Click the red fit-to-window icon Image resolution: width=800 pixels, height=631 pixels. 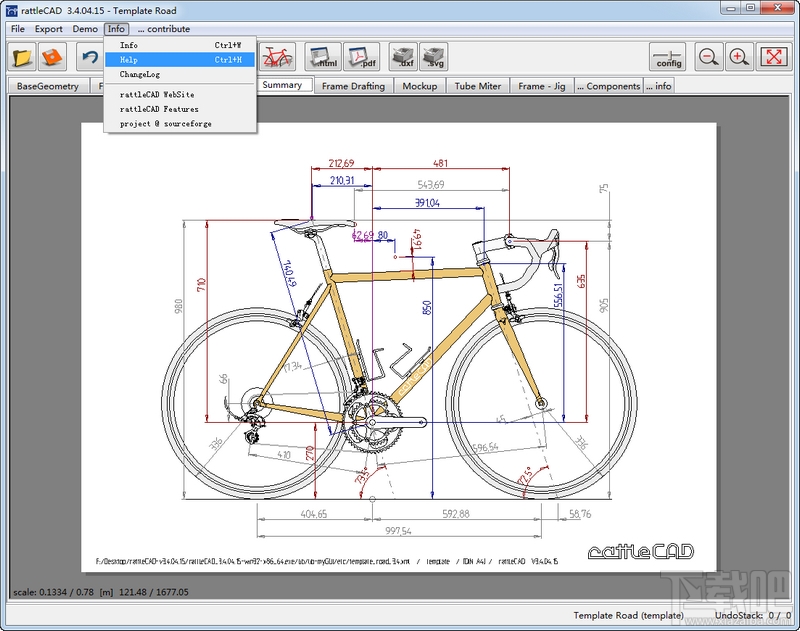[x=774, y=57]
